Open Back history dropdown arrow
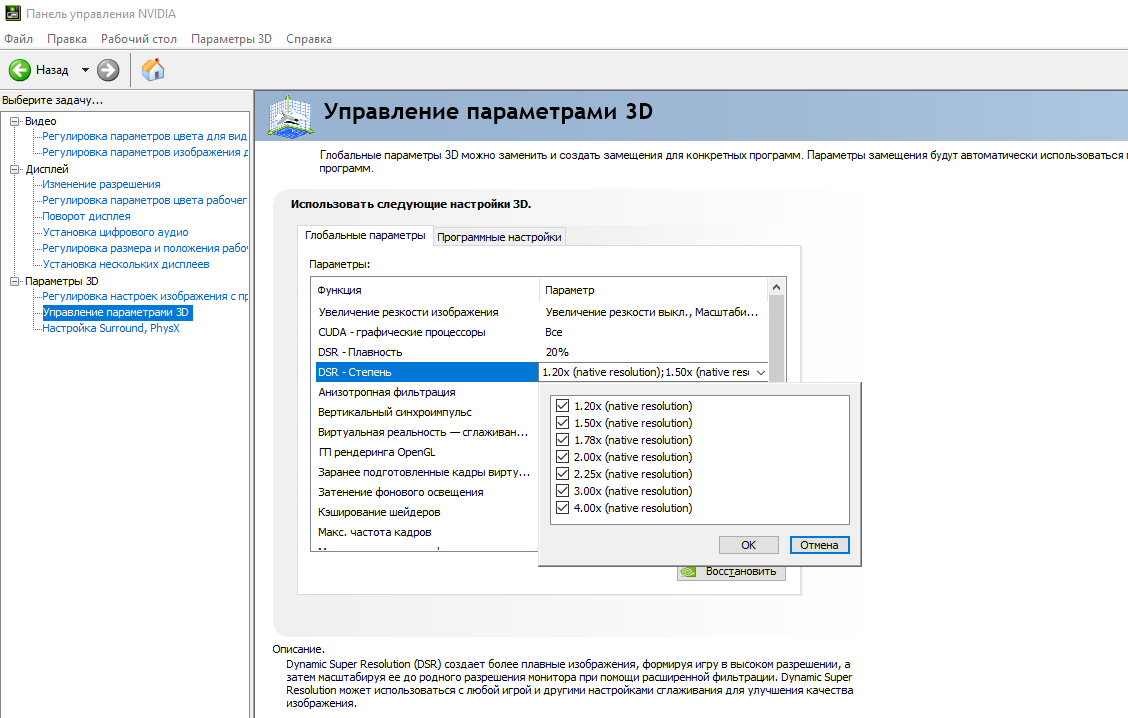 85,70
